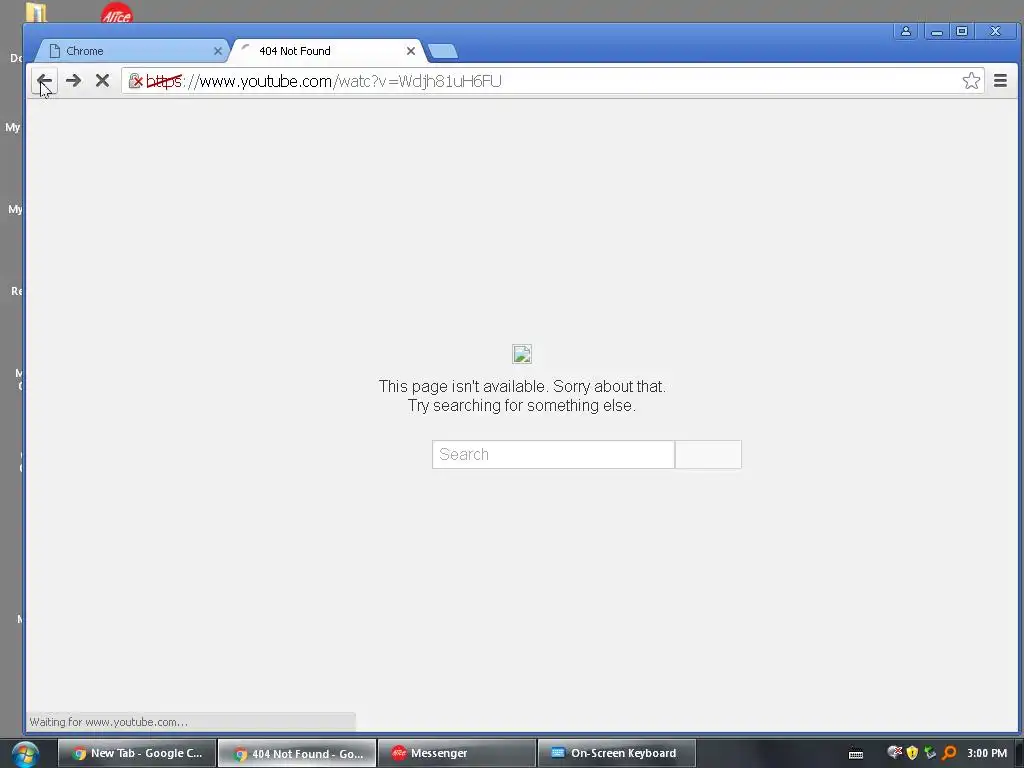This screenshot has width=1024, height=768.
Task: Click the orange magnifier tray icon
Action: pos(949,753)
